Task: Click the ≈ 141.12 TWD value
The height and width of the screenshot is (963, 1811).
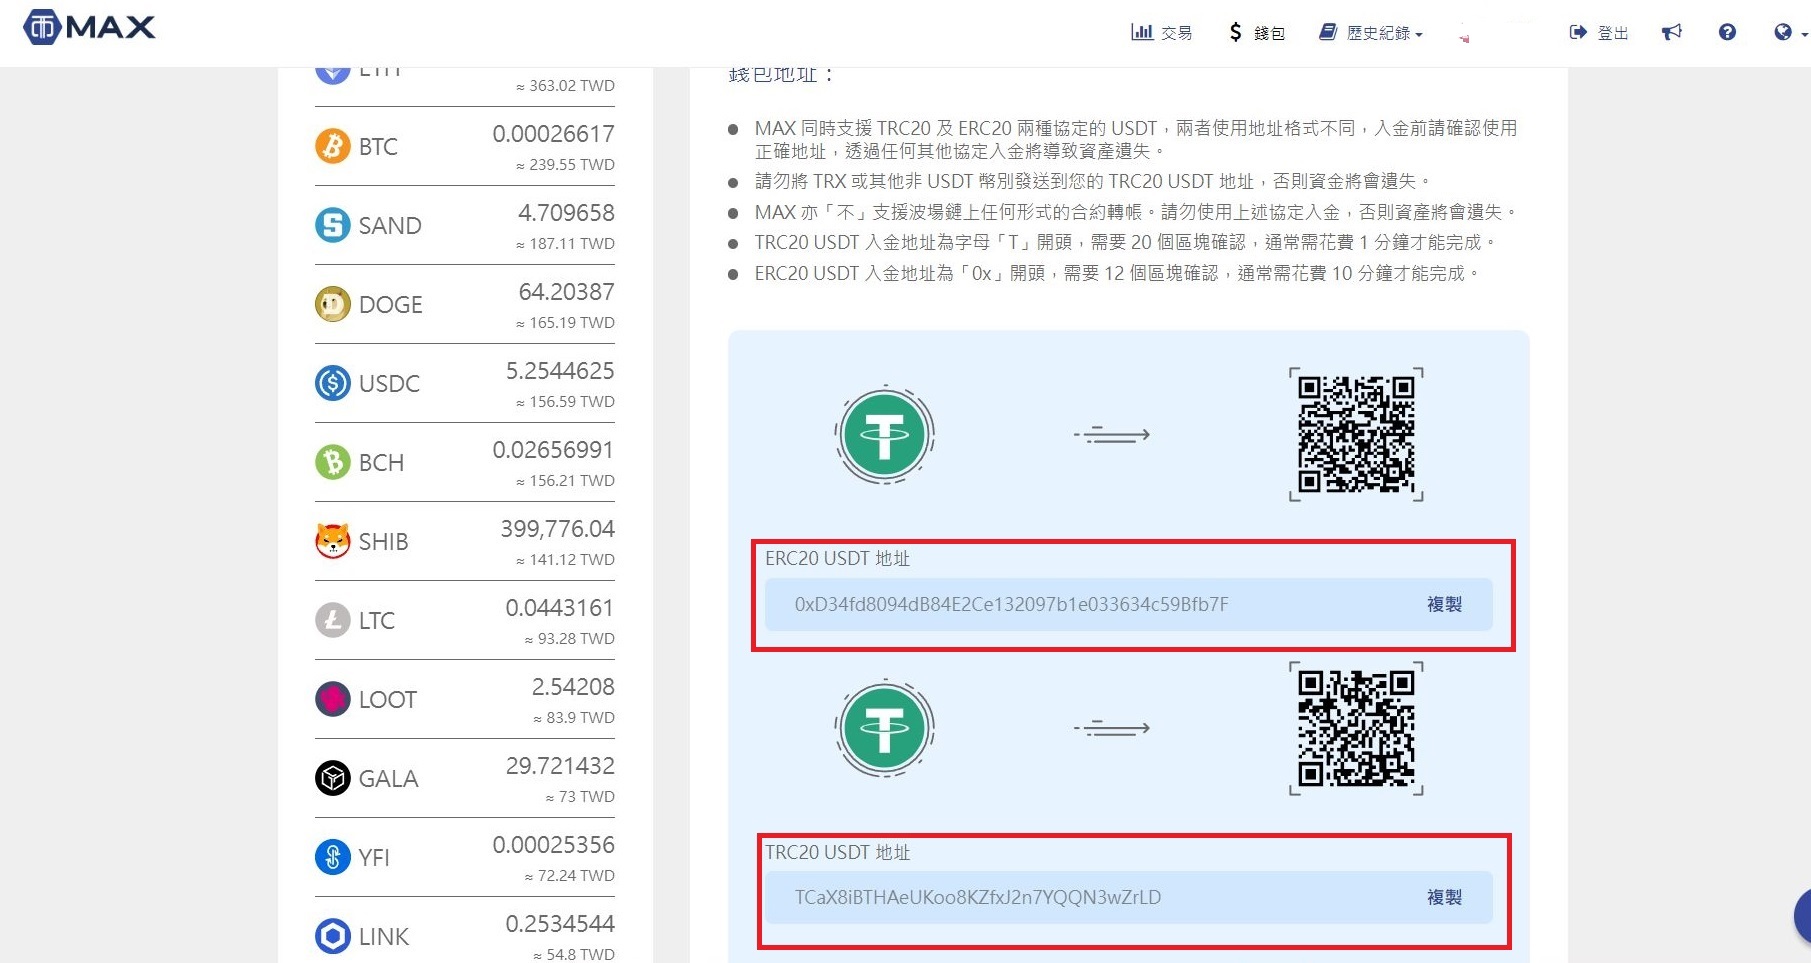Action: click(x=565, y=560)
